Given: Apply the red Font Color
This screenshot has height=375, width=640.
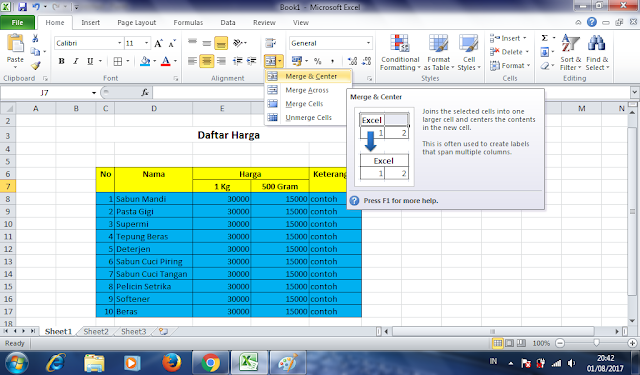Looking at the screenshot, I should point(165,61).
